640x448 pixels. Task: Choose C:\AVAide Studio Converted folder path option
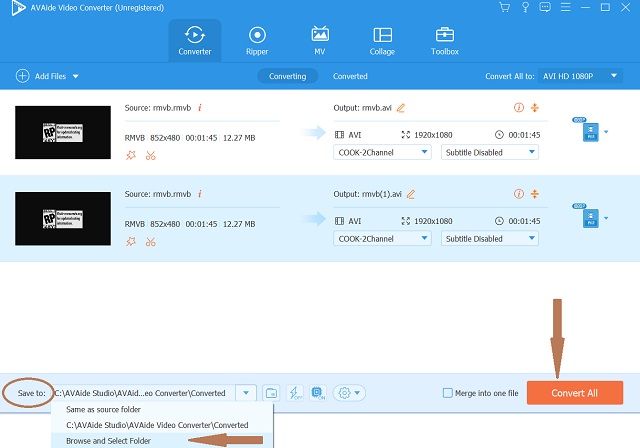pos(162,425)
